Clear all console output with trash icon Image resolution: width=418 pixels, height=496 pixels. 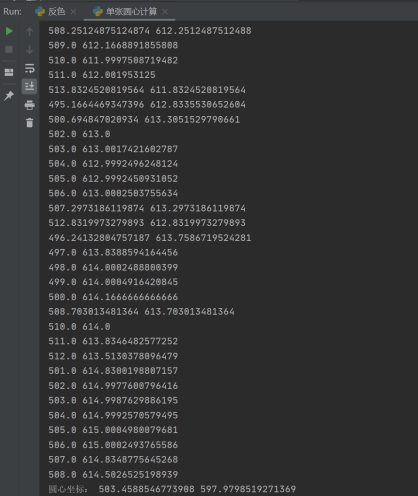29,123
